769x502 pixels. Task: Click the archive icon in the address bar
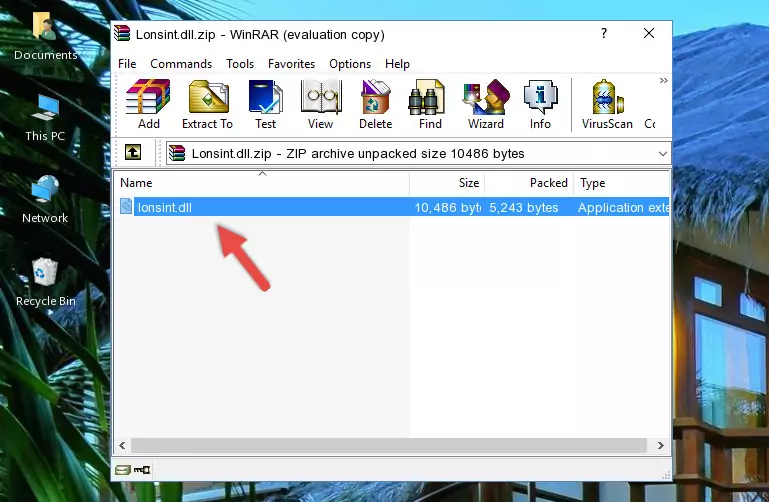pyautogui.click(x=177, y=153)
